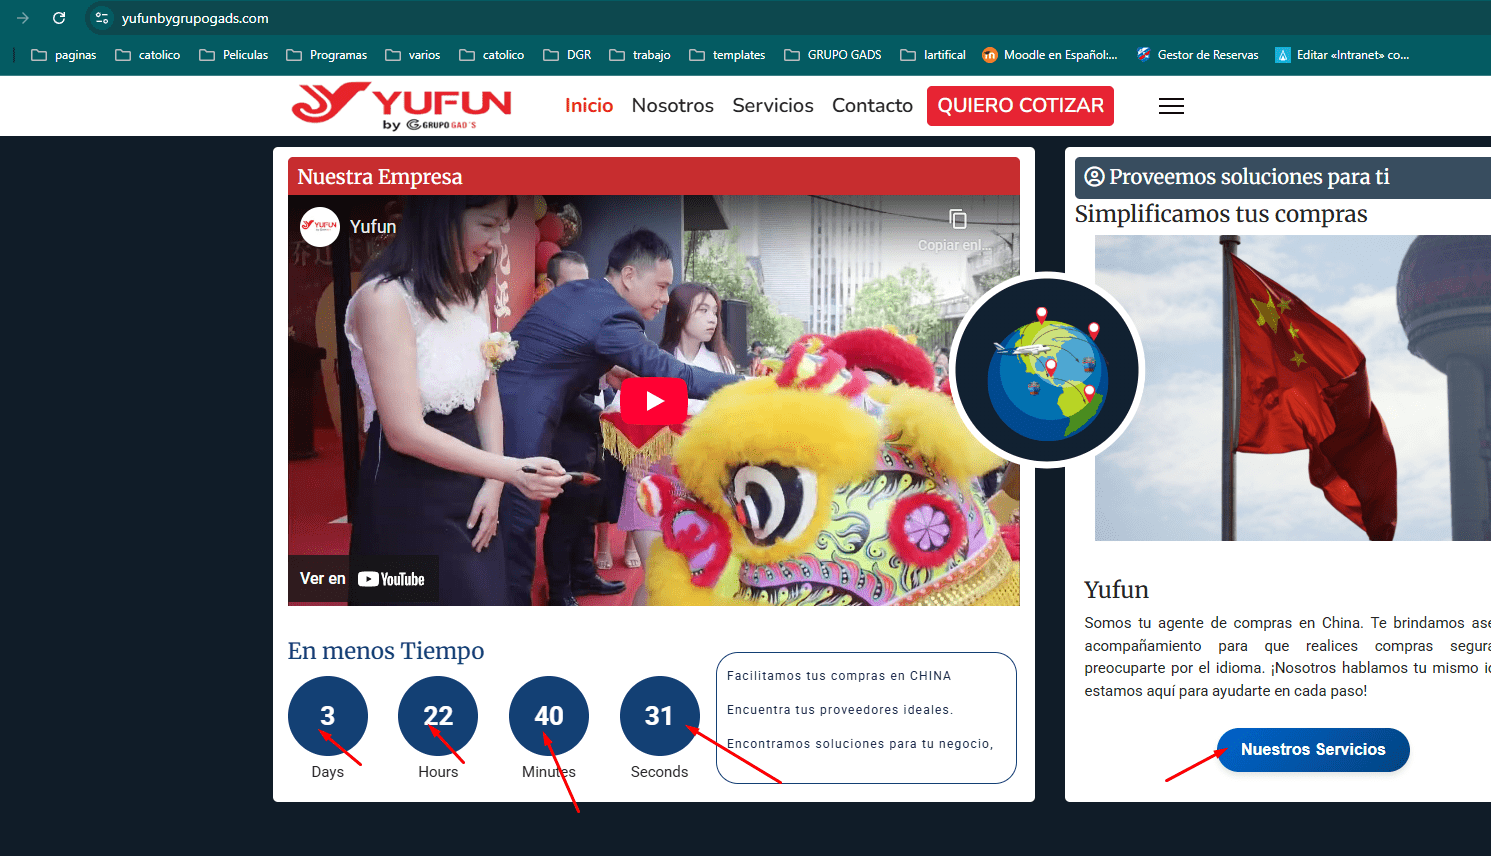Click text Facilitamos tus compras en CHINA
The width and height of the screenshot is (1491, 856).
(x=839, y=676)
